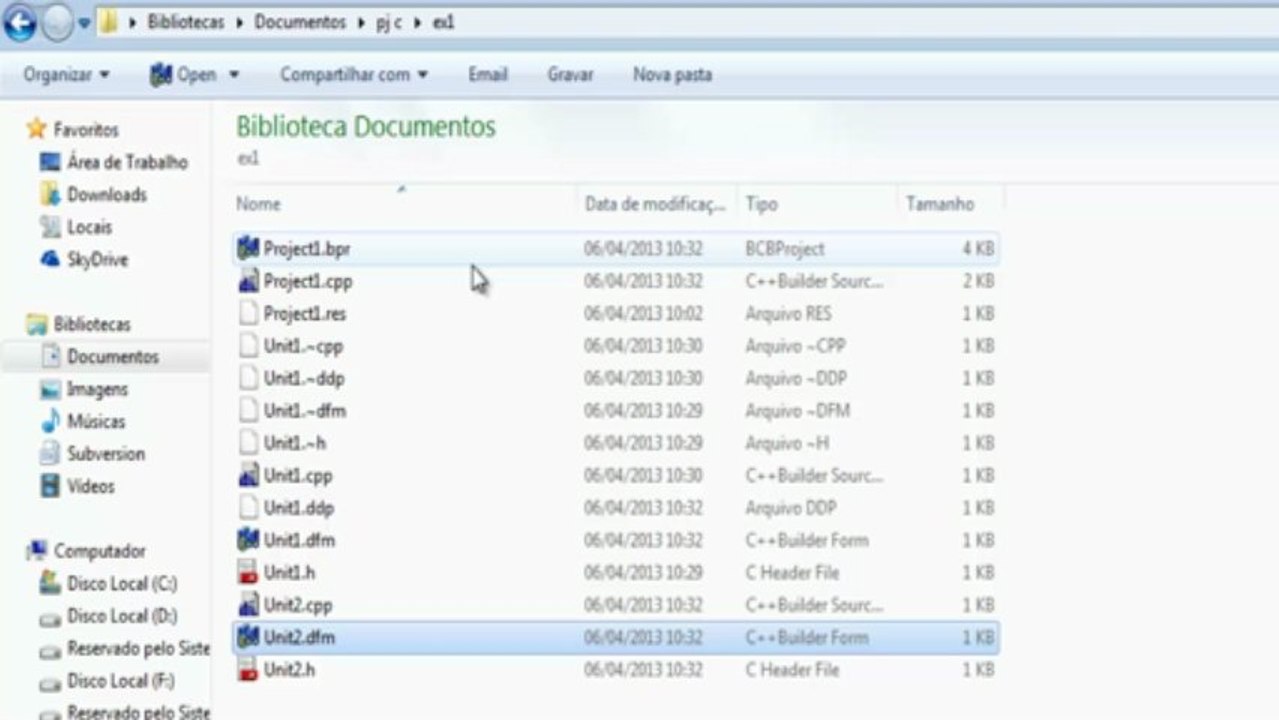Click the Unit2.h header icon
Image resolution: width=1279 pixels, height=720 pixels.
tap(248, 670)
